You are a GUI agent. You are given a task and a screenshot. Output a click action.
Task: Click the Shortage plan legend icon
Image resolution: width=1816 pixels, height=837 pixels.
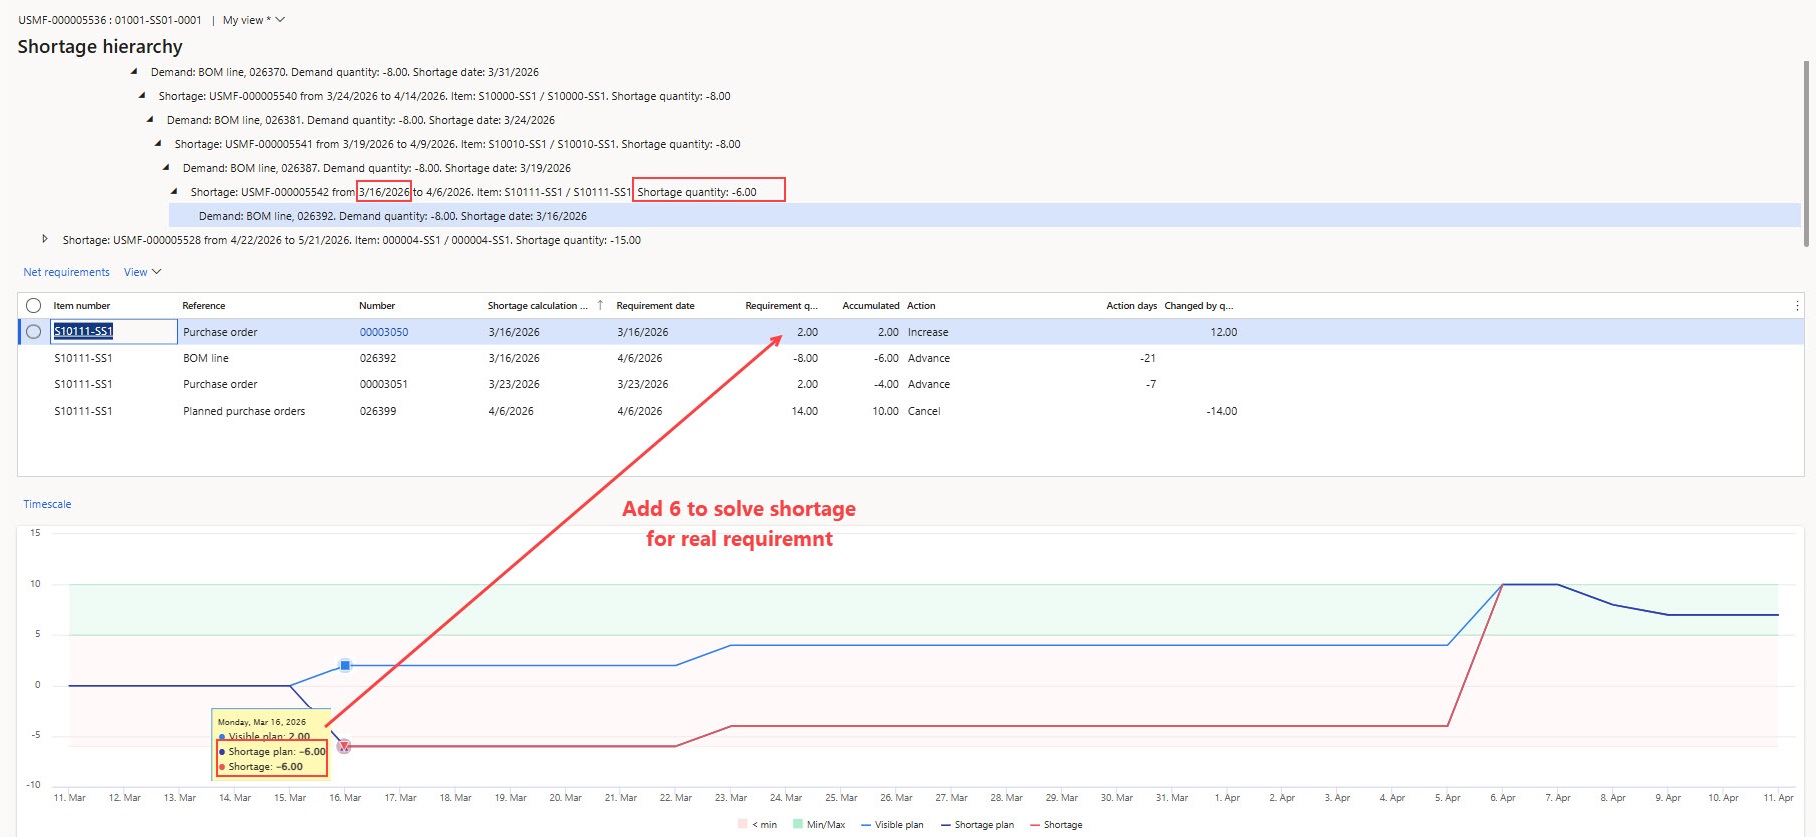pyautogui.click(x=945, y=825)
